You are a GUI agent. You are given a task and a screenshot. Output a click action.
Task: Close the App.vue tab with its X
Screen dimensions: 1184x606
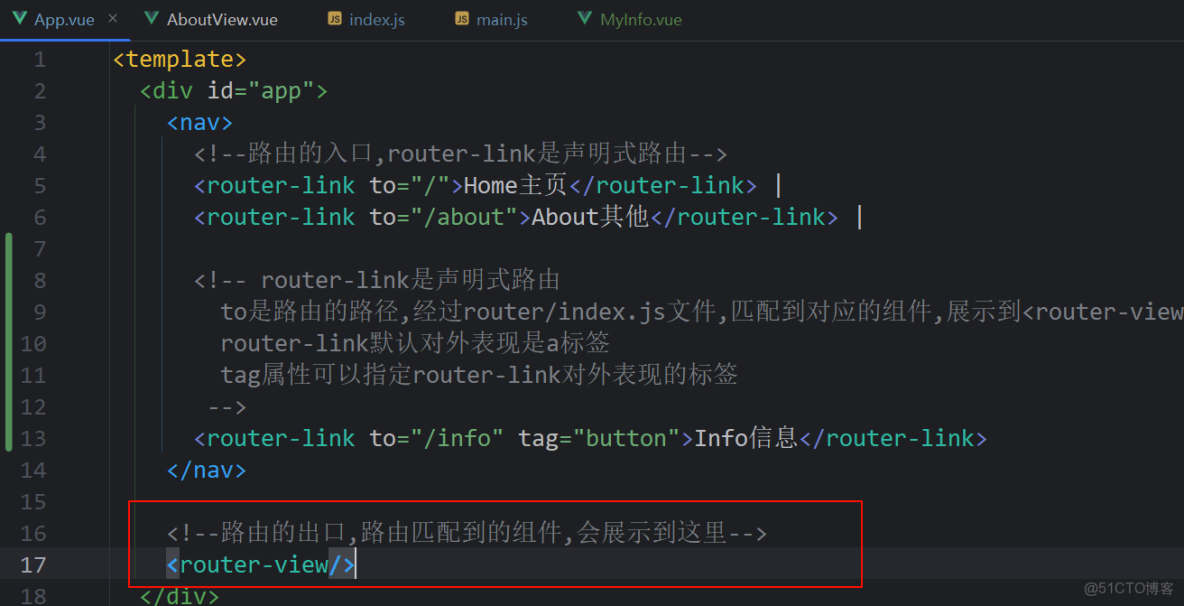111,16
